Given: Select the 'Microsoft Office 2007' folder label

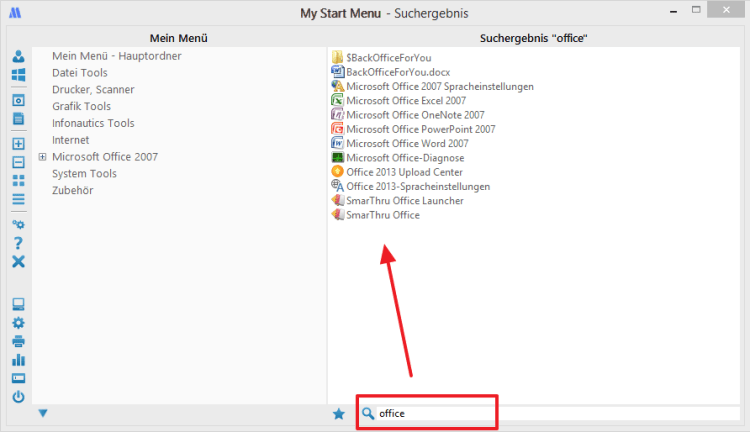Looking at the screenshot, I should [x=105, y=156].
